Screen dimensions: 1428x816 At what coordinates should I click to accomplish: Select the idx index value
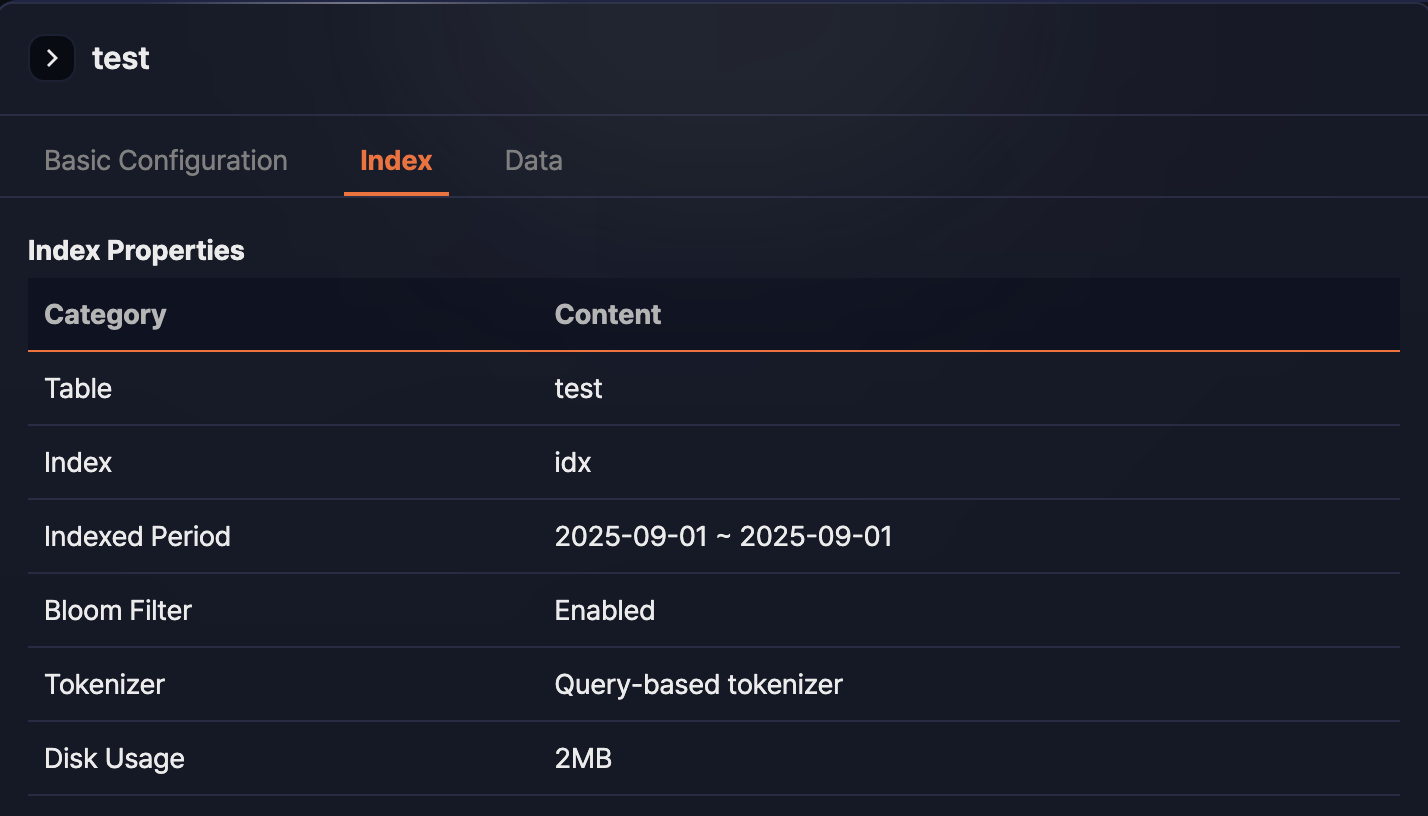[x=573, y=462]
